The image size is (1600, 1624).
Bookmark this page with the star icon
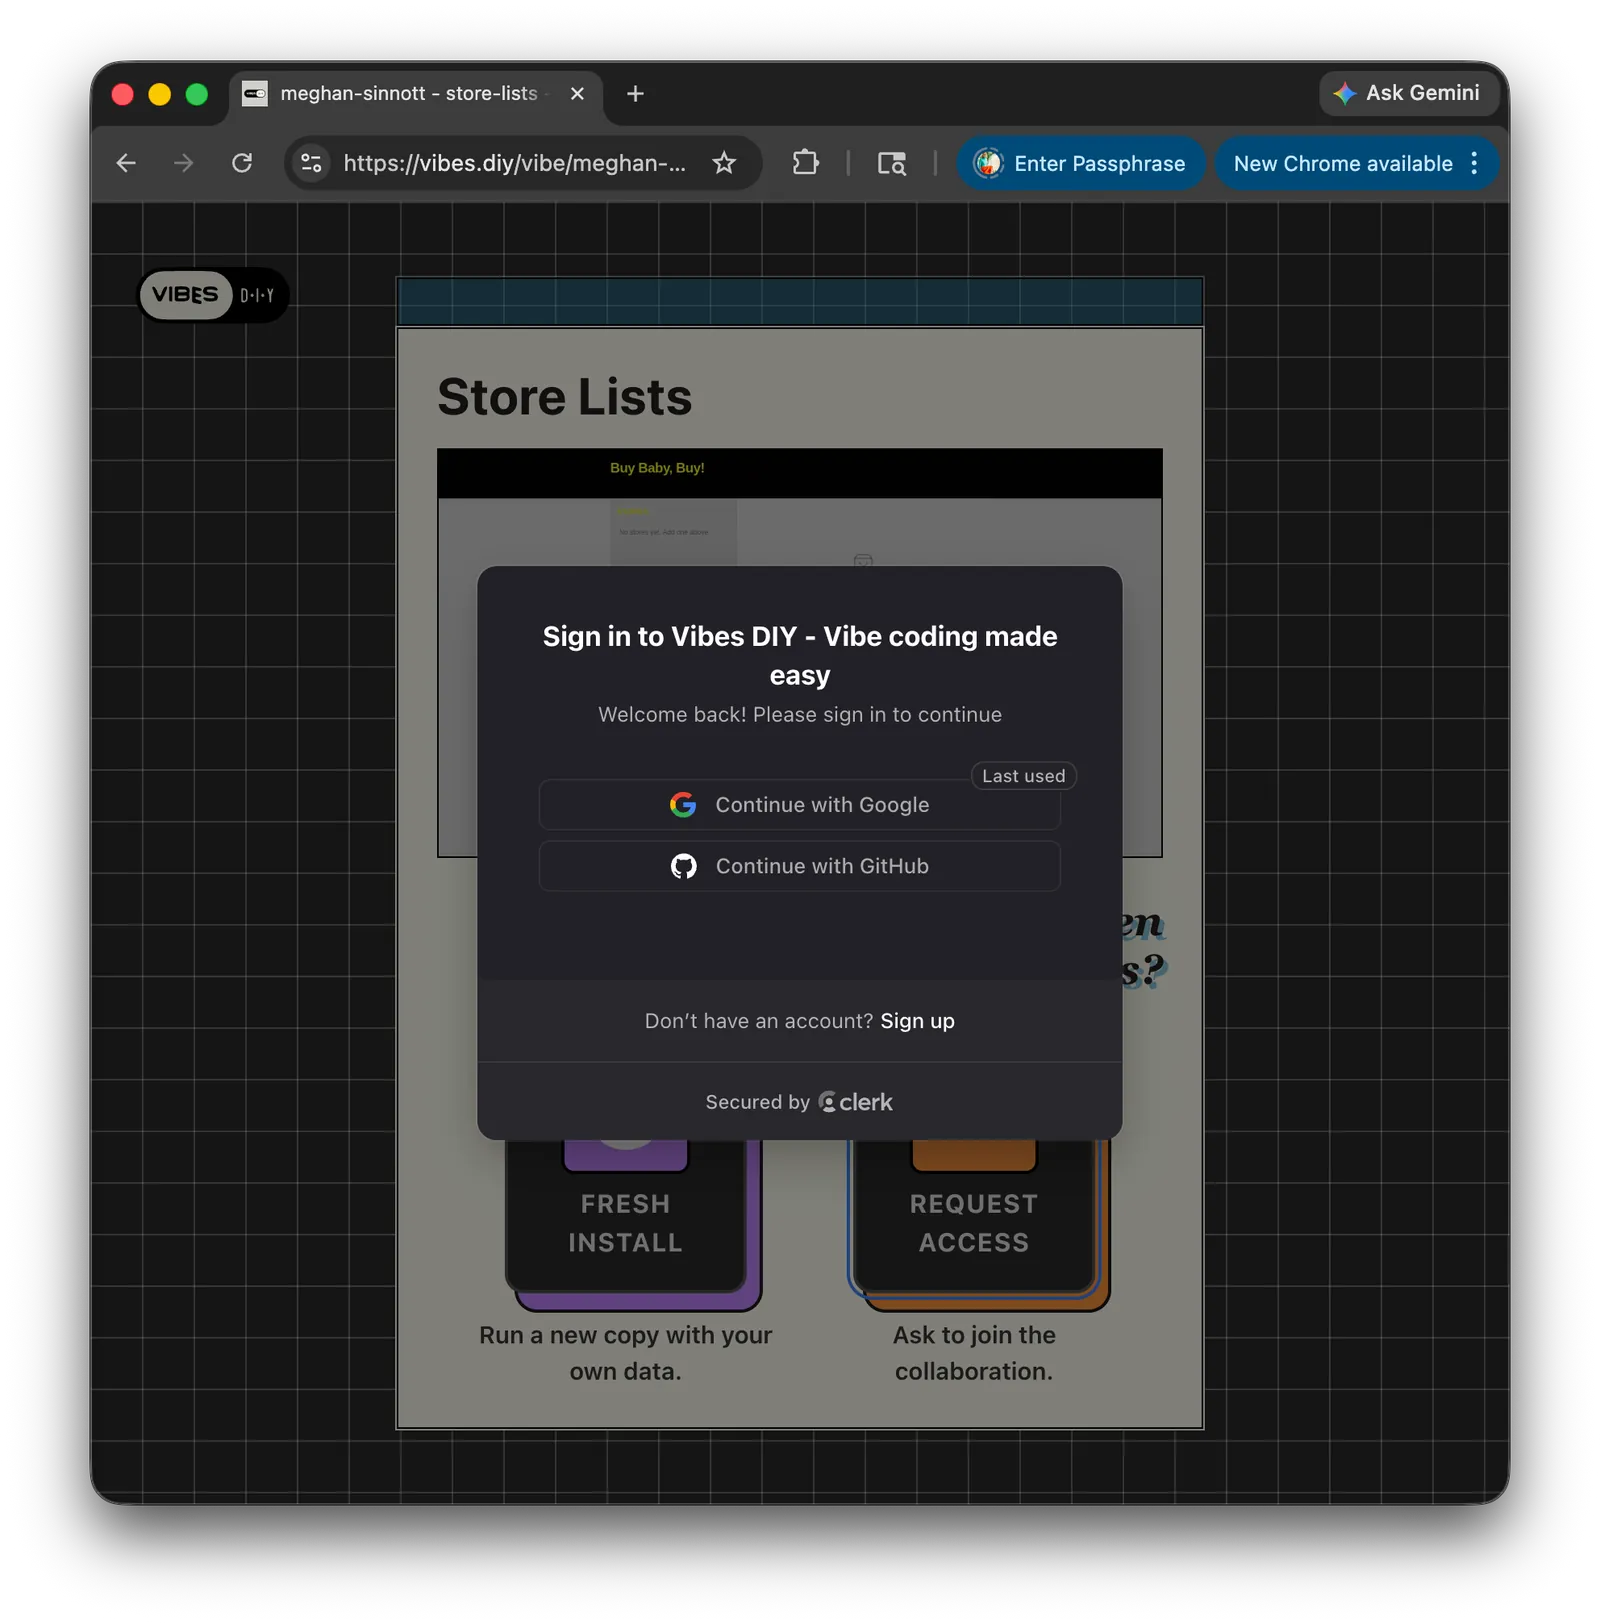coord(724,163)
